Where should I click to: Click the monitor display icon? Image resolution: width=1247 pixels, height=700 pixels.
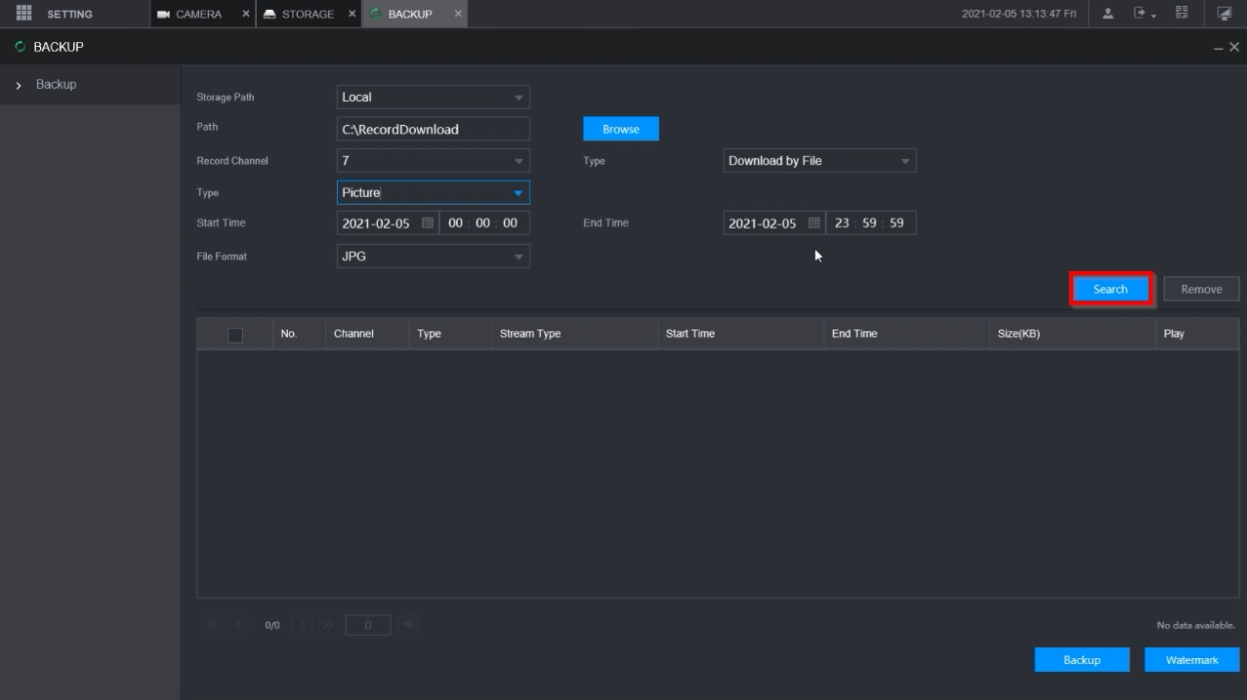pyautogui.click(x=1224, y=14)
